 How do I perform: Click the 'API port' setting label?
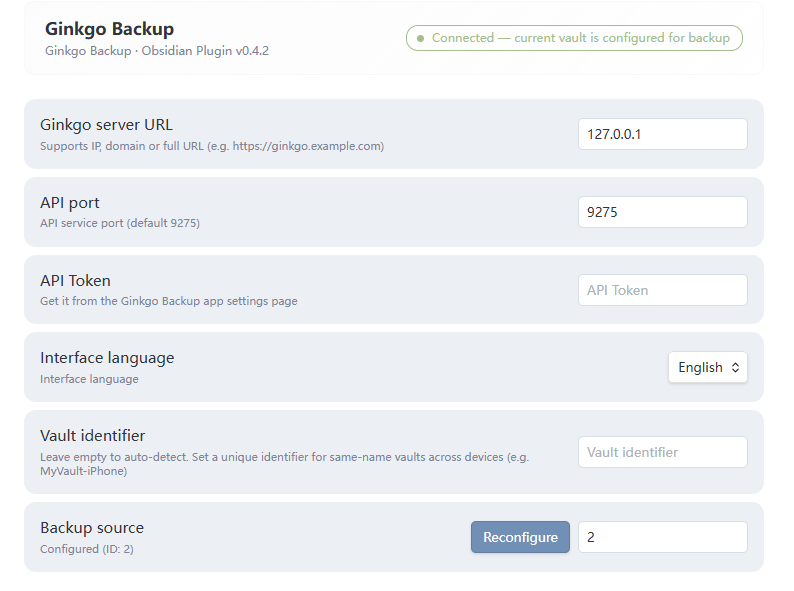(70, 203)
